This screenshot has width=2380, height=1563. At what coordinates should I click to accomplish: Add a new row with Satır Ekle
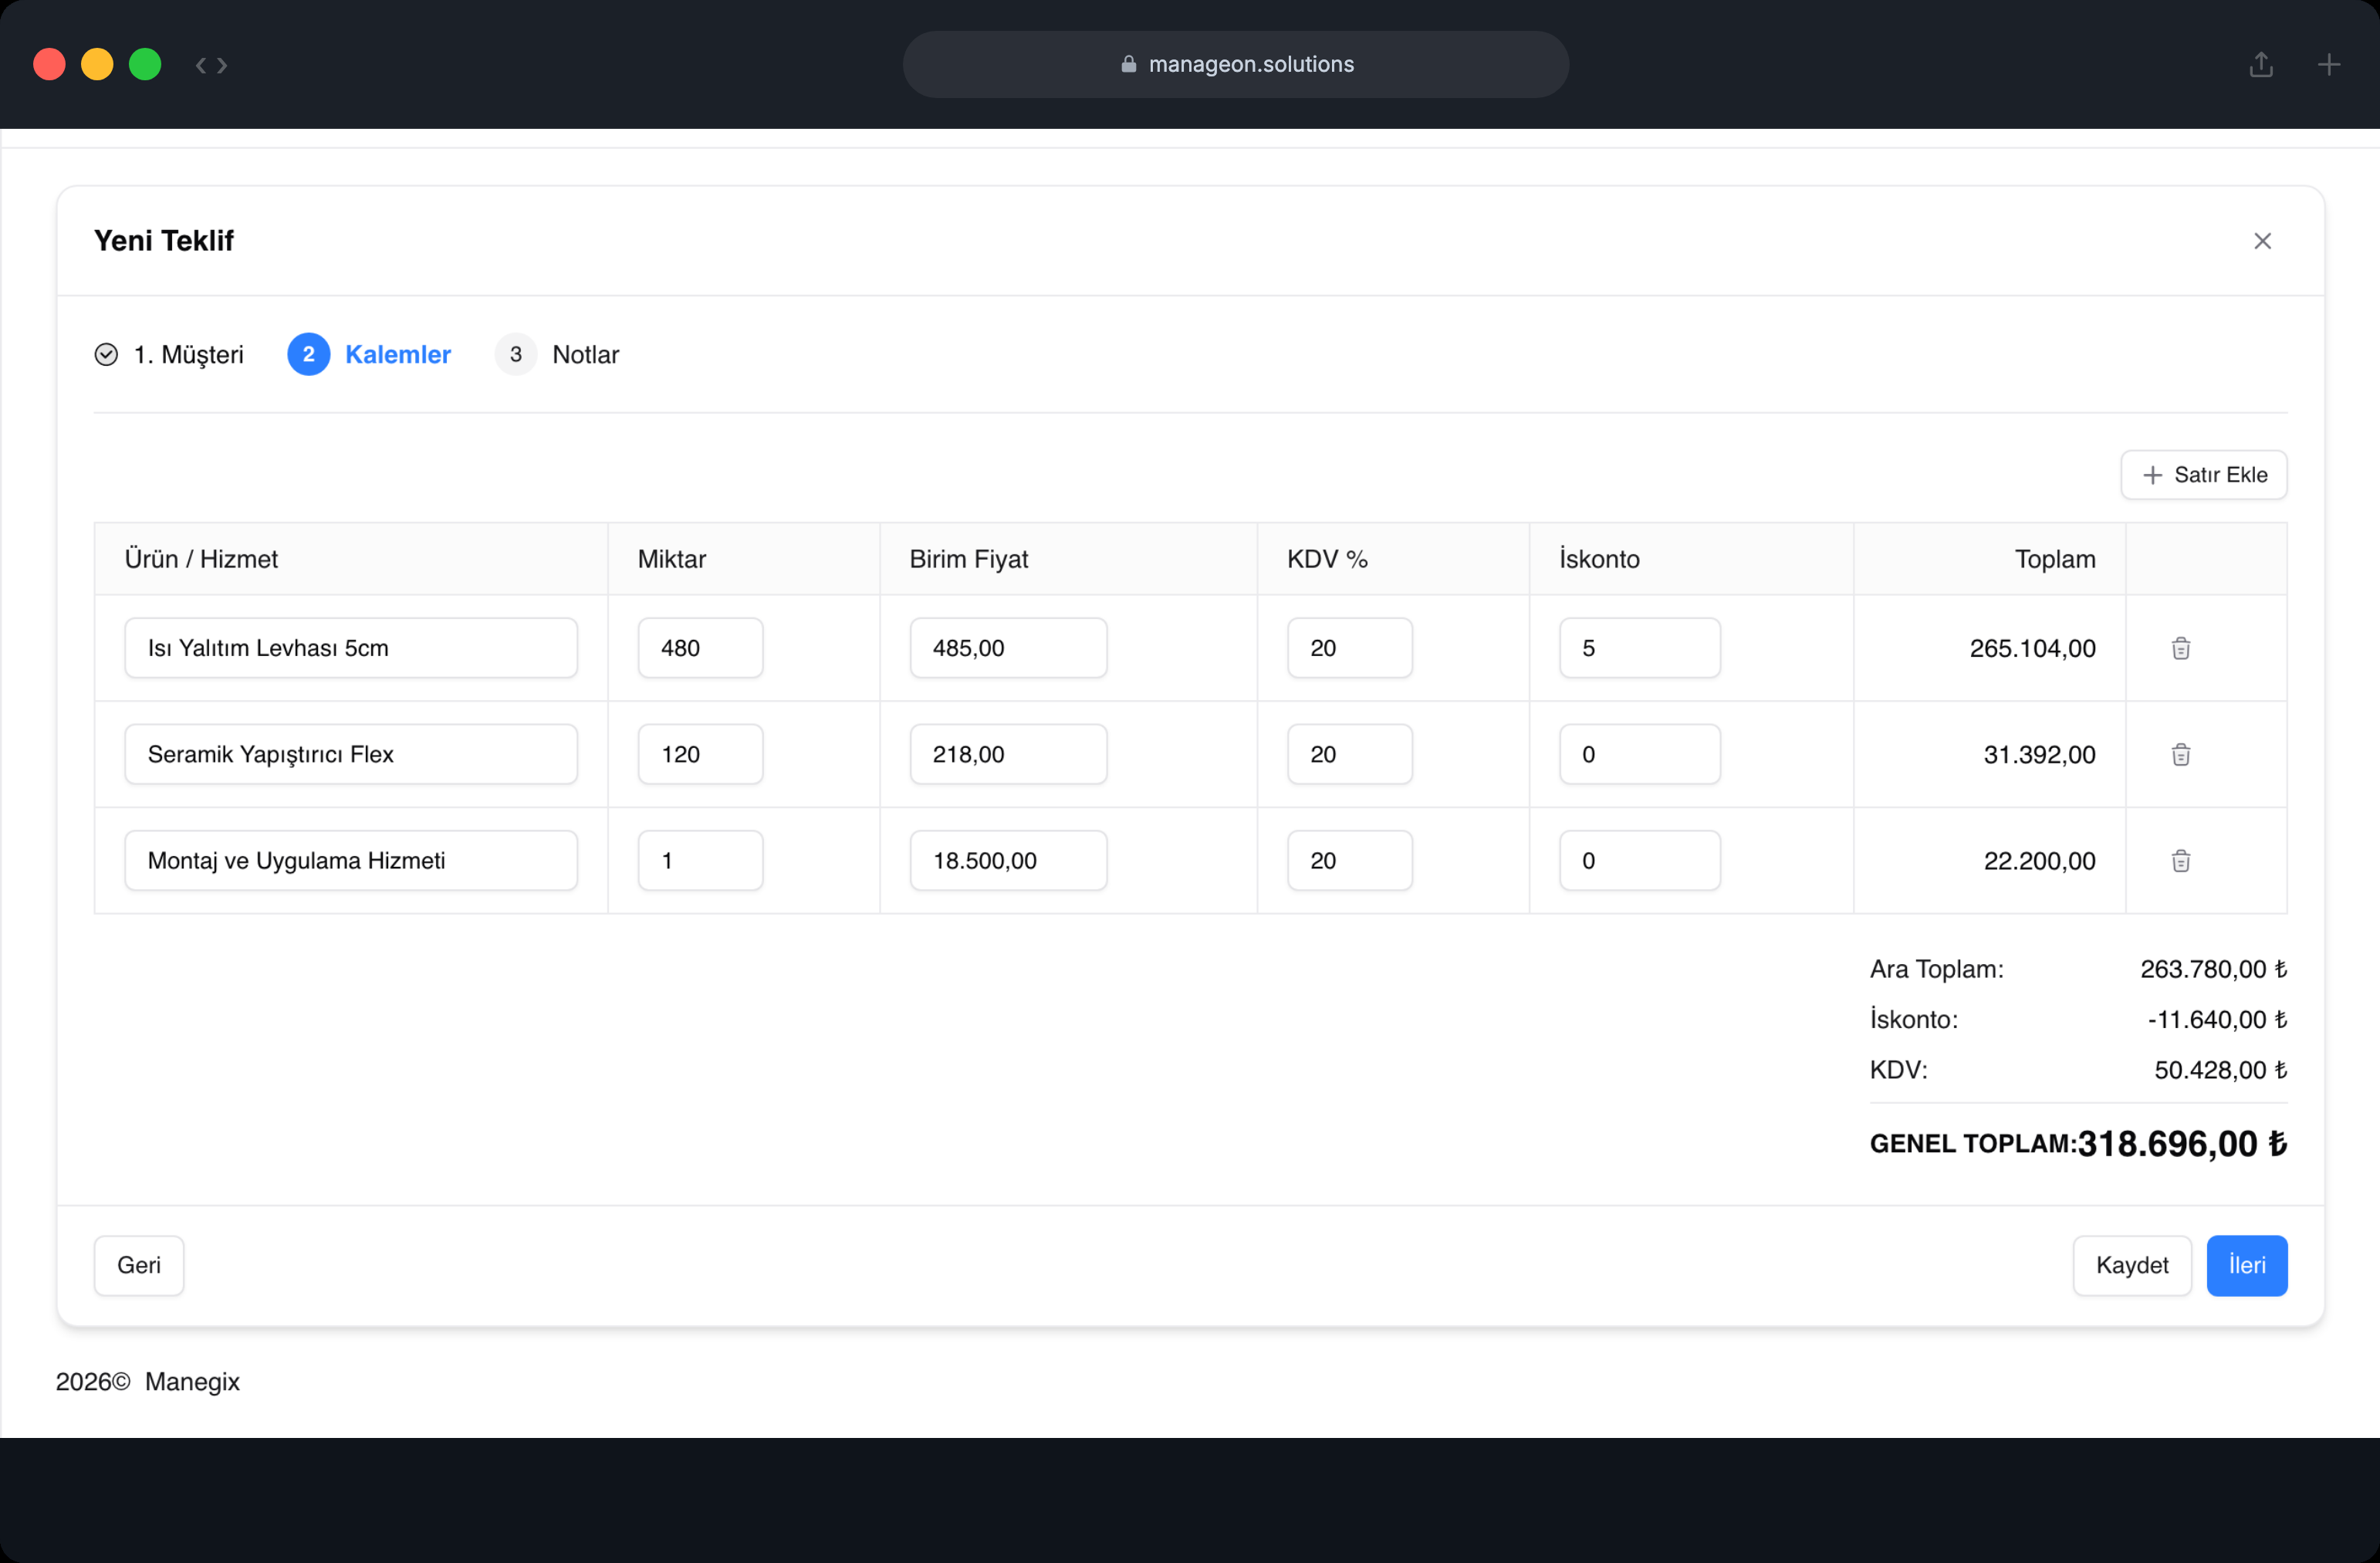click(x=2203, y=474)
